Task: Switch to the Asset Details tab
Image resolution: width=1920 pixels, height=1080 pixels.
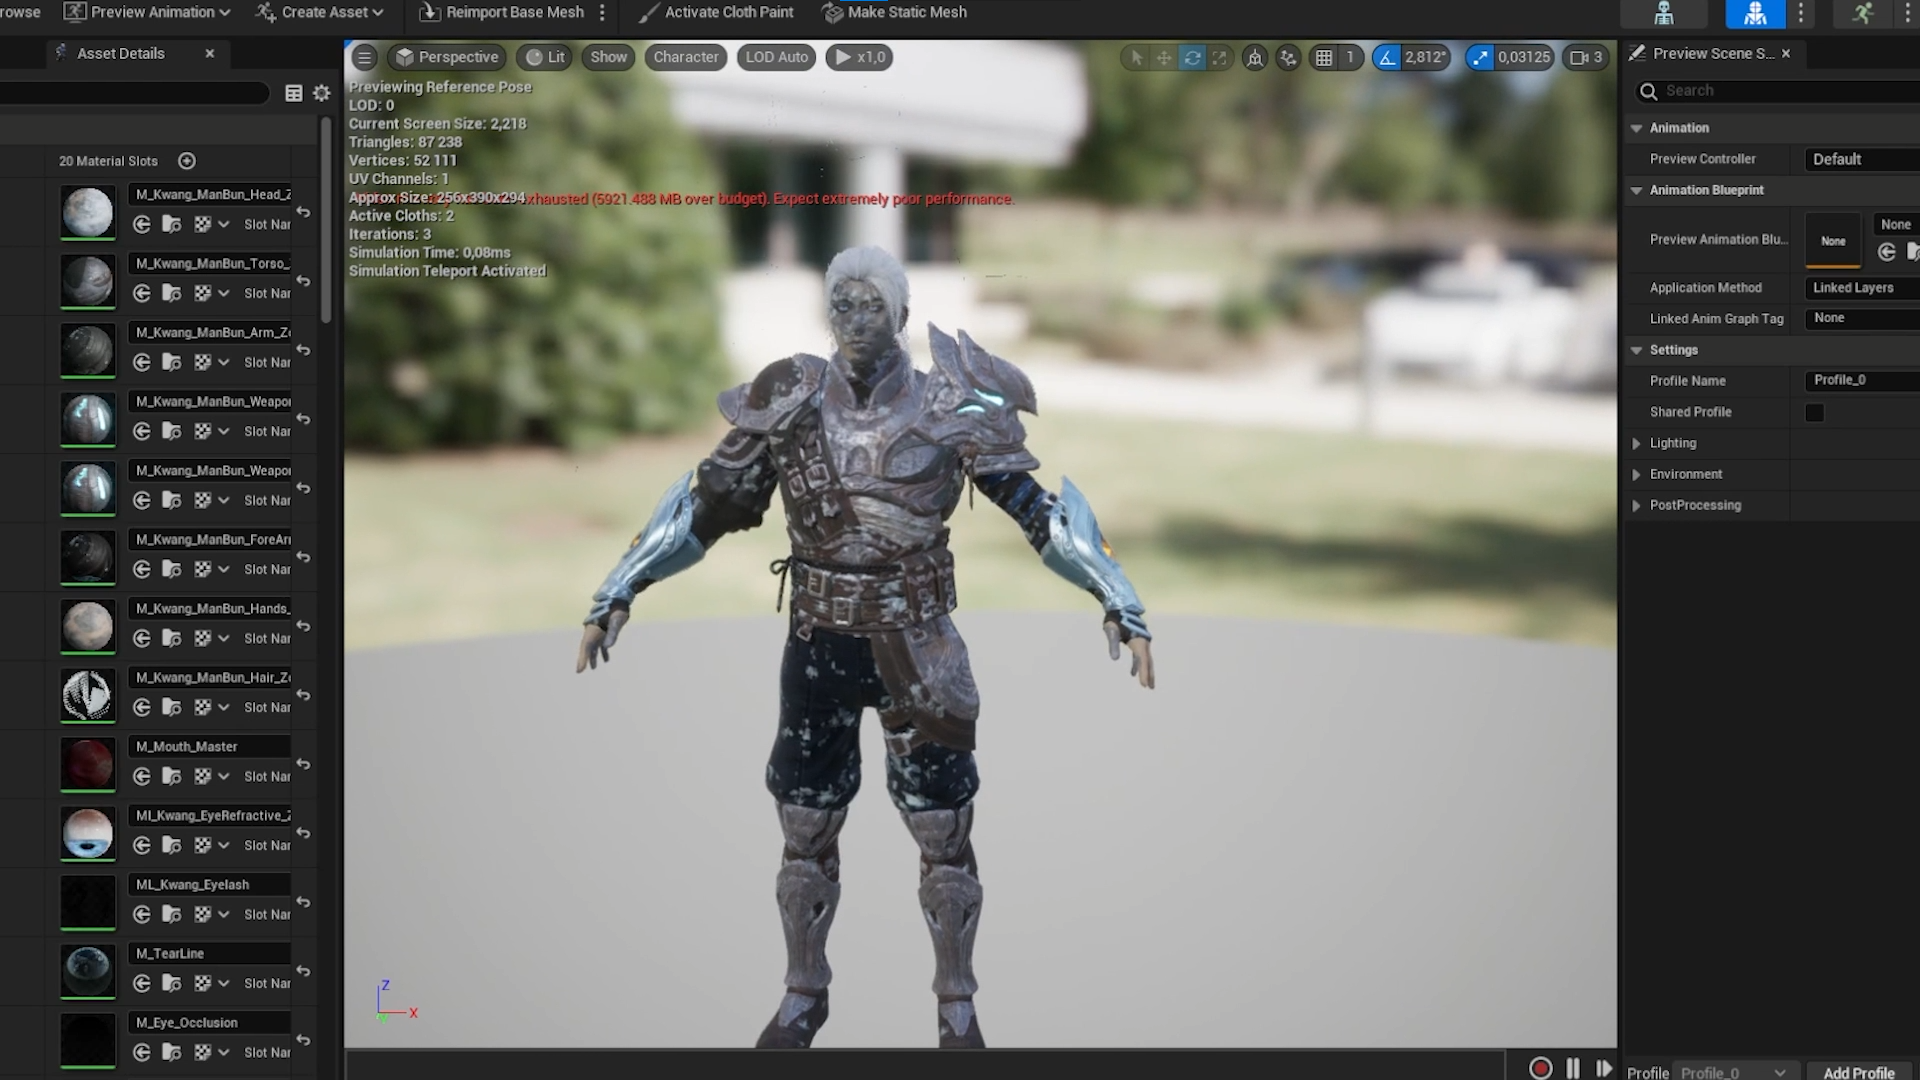Action: (120, 54)
